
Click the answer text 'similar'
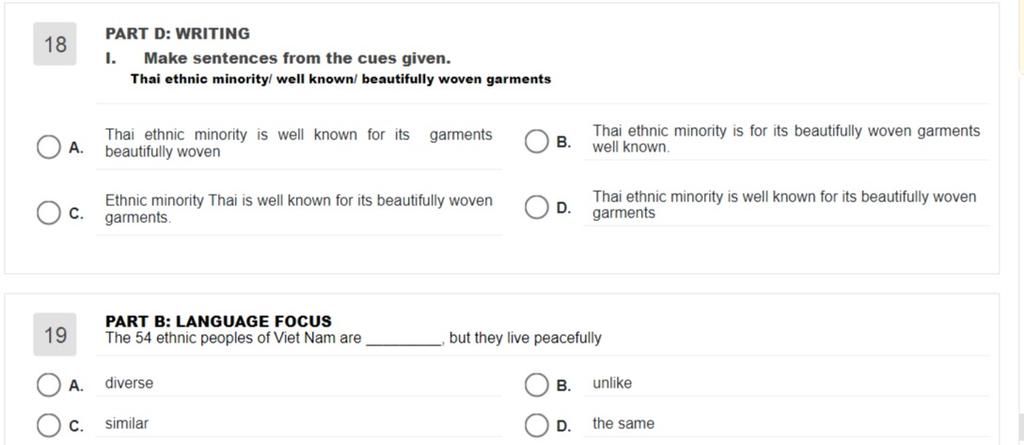pos(127,423)
